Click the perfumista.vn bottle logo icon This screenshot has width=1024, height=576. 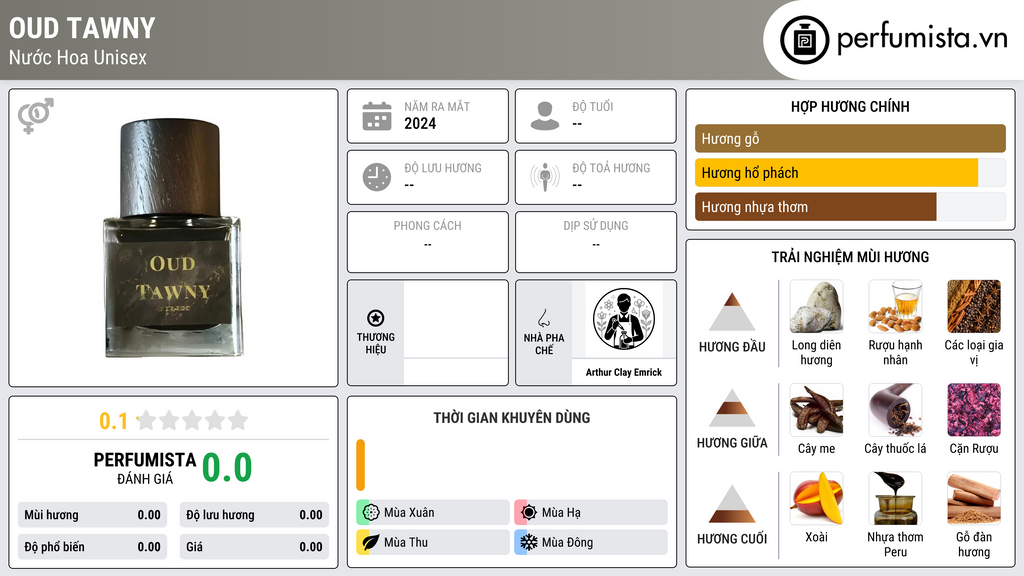point(804,40)
